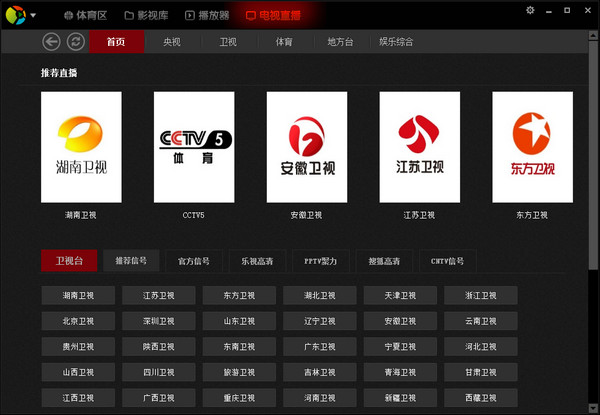The image size is (600, 415).
Task: Switch to the 影视库 video library
Action: click(x=147, y=15)
